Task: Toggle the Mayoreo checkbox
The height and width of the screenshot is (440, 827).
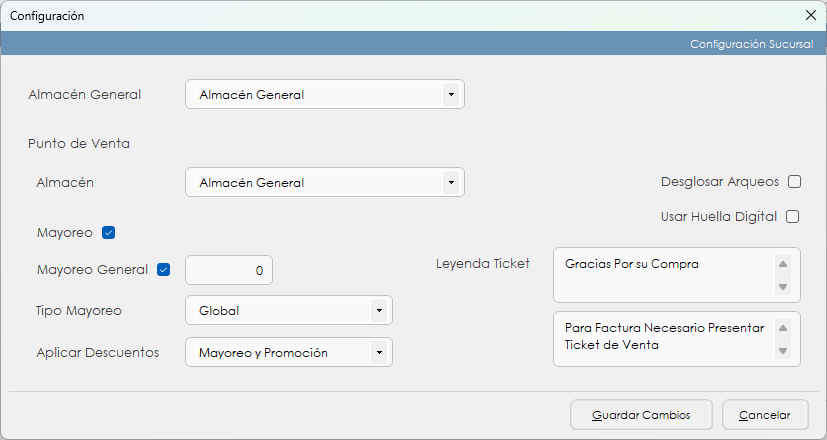Action: click(x=109, y=233)
